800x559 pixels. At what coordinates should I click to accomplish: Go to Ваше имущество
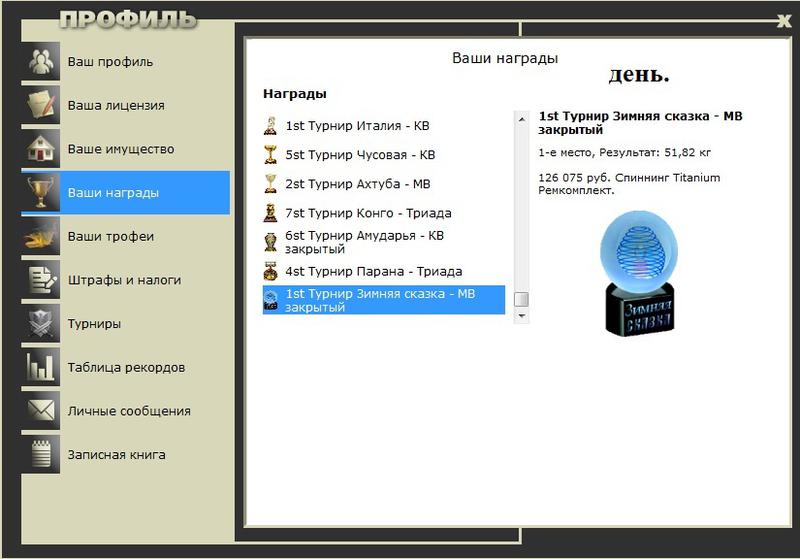coord(126,149)
